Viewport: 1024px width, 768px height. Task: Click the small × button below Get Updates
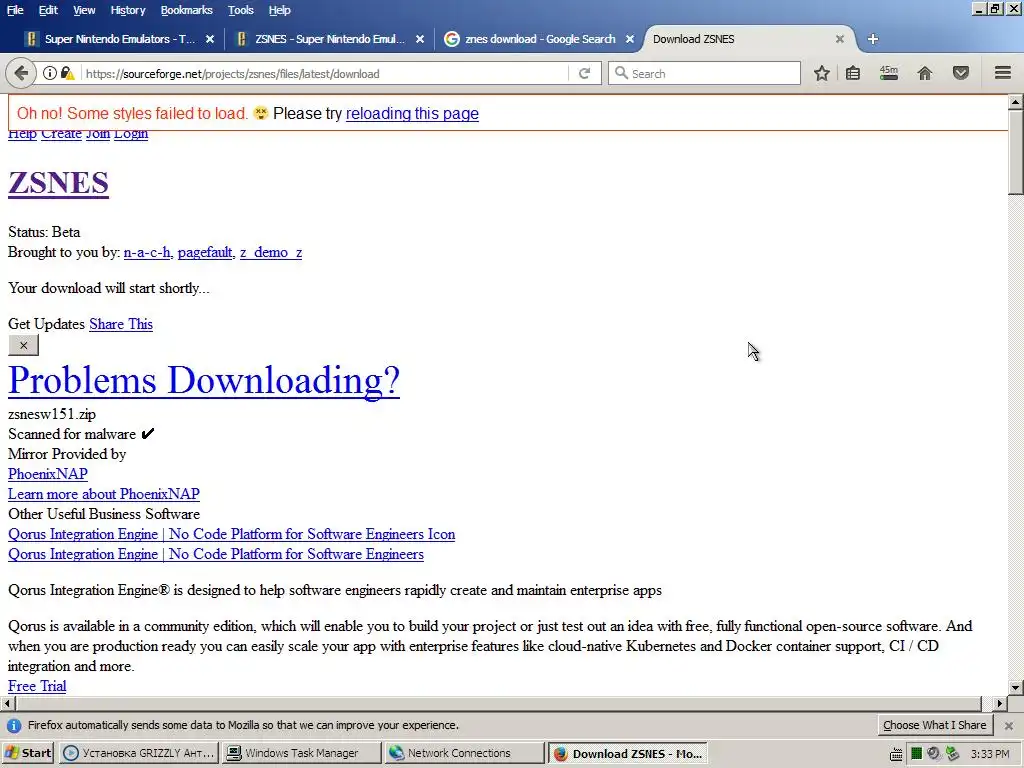(24, 345)
